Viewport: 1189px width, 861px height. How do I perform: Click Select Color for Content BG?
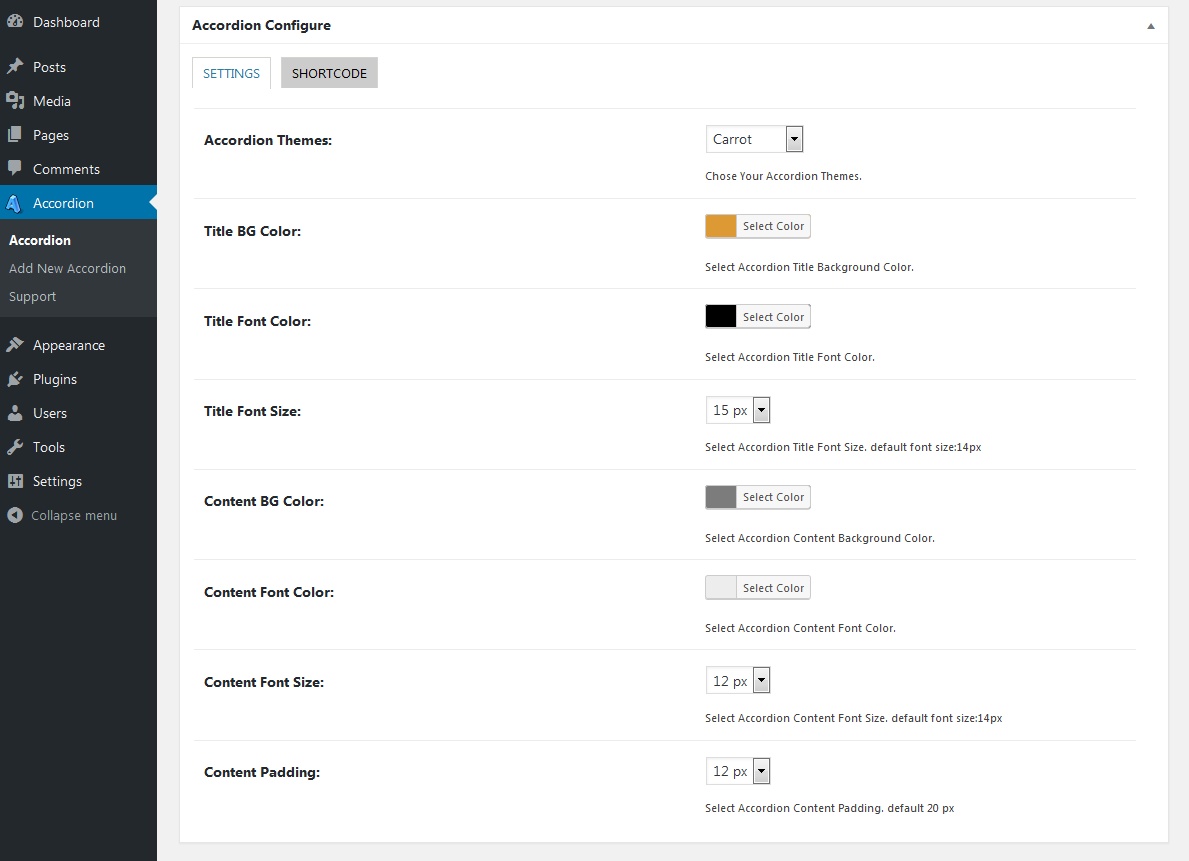[x=773, y=497]
